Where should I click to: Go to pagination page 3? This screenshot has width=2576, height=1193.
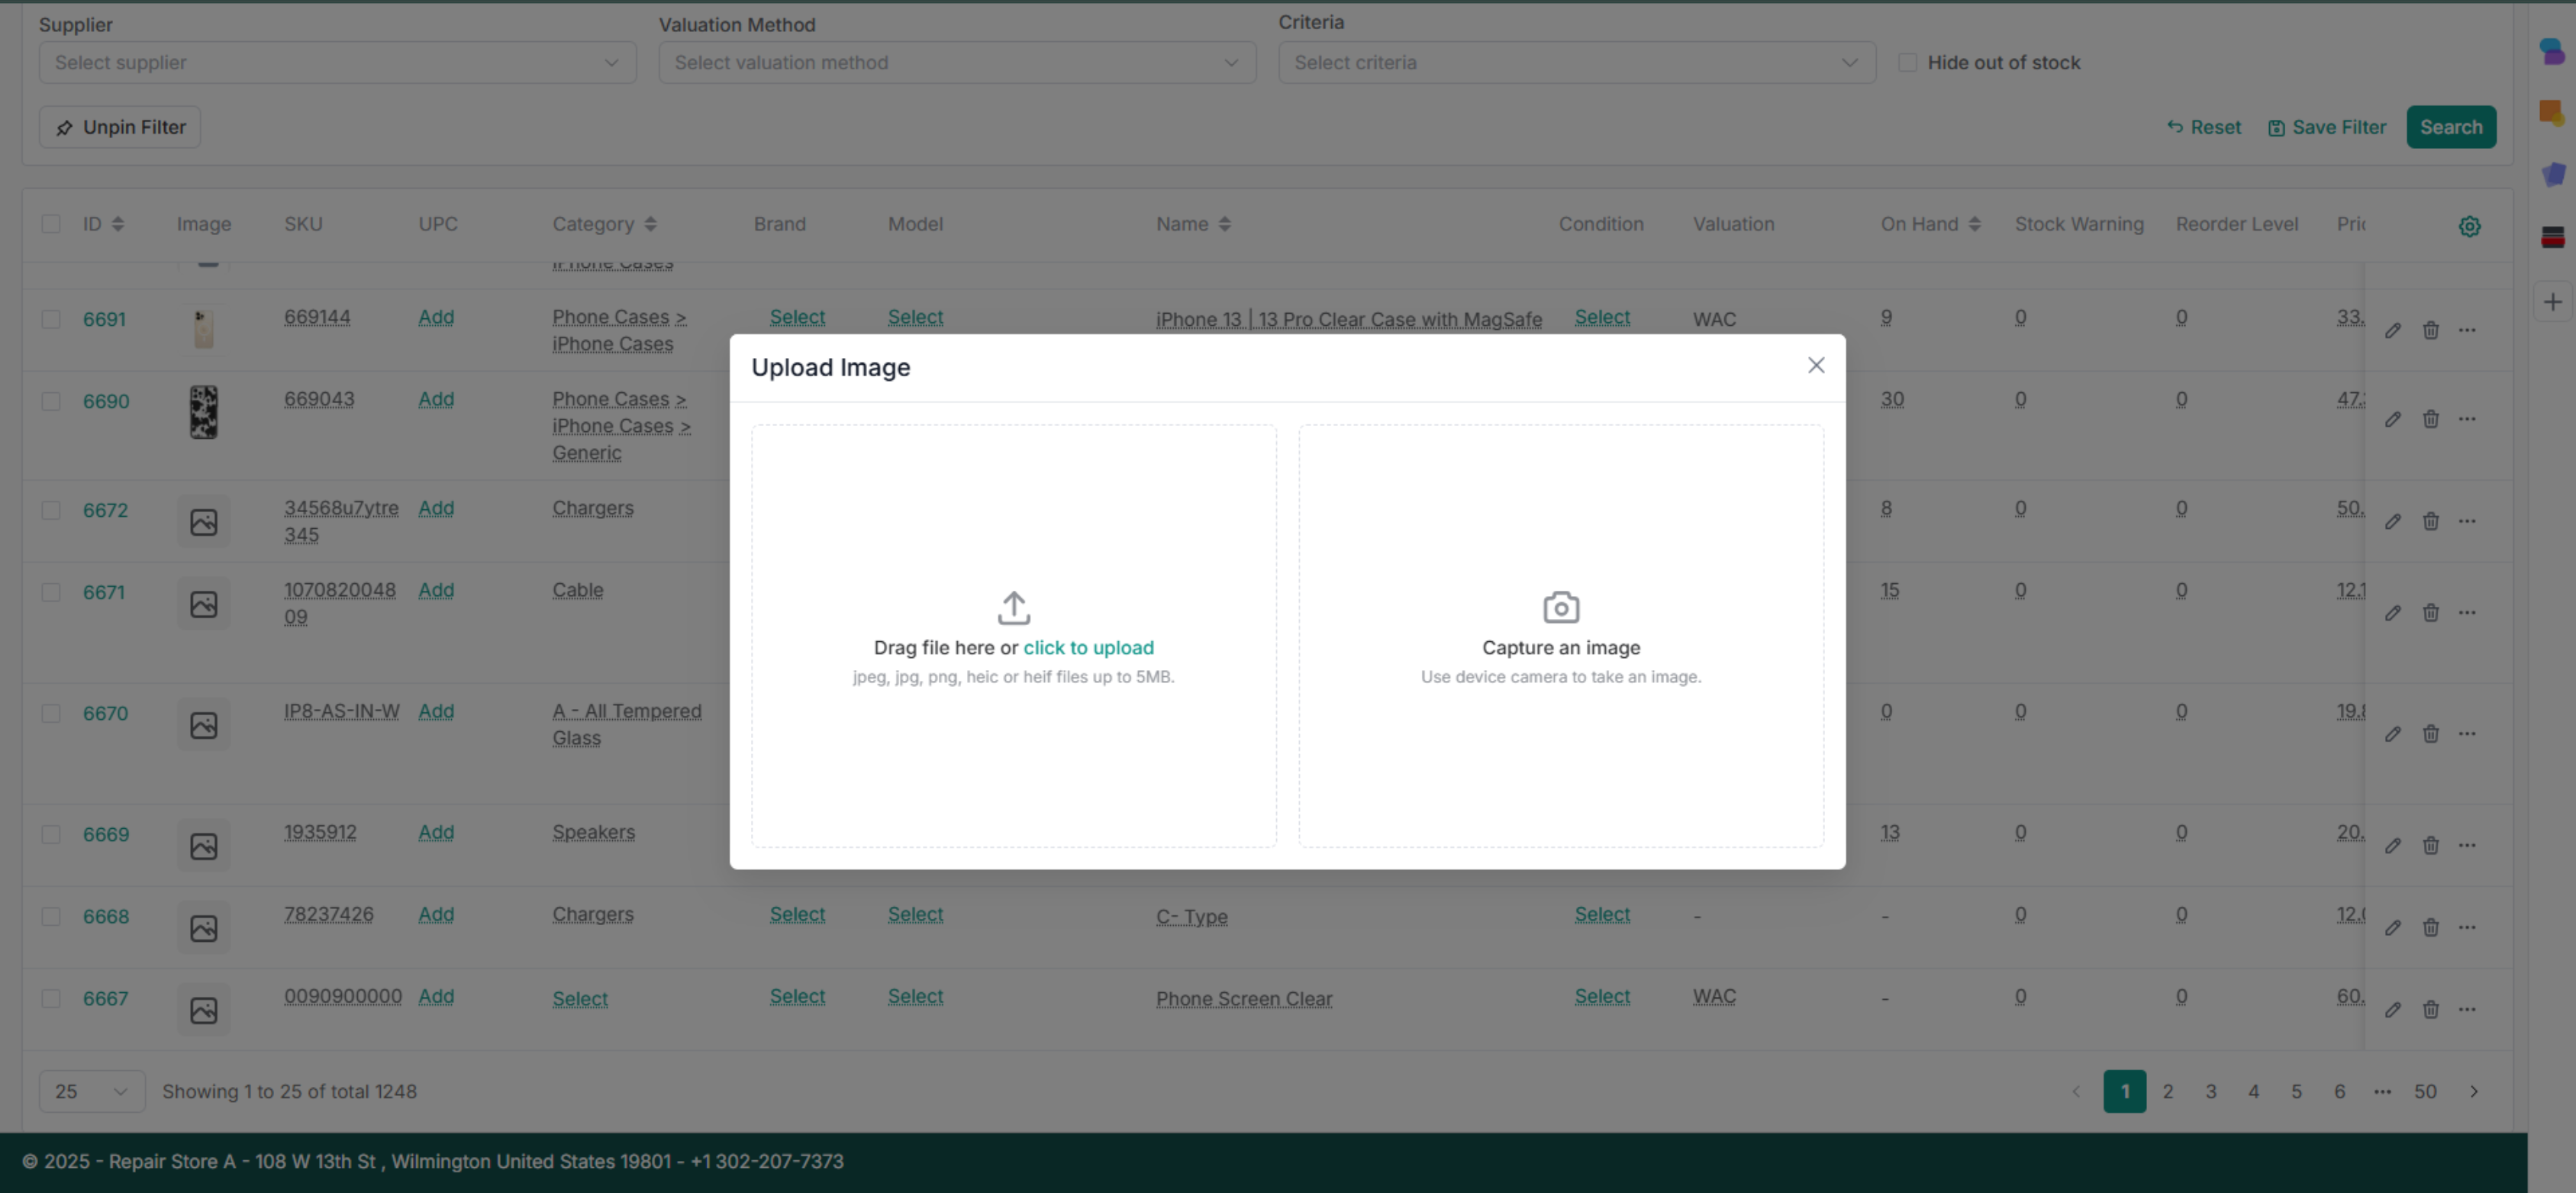[2210, 1092]
